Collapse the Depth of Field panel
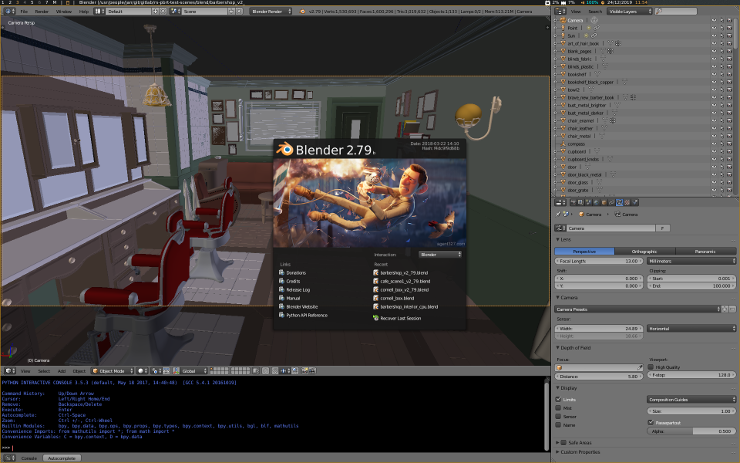The height and width of the screenshot is (463, 740). pyautogui.click(x=558, y=348)
